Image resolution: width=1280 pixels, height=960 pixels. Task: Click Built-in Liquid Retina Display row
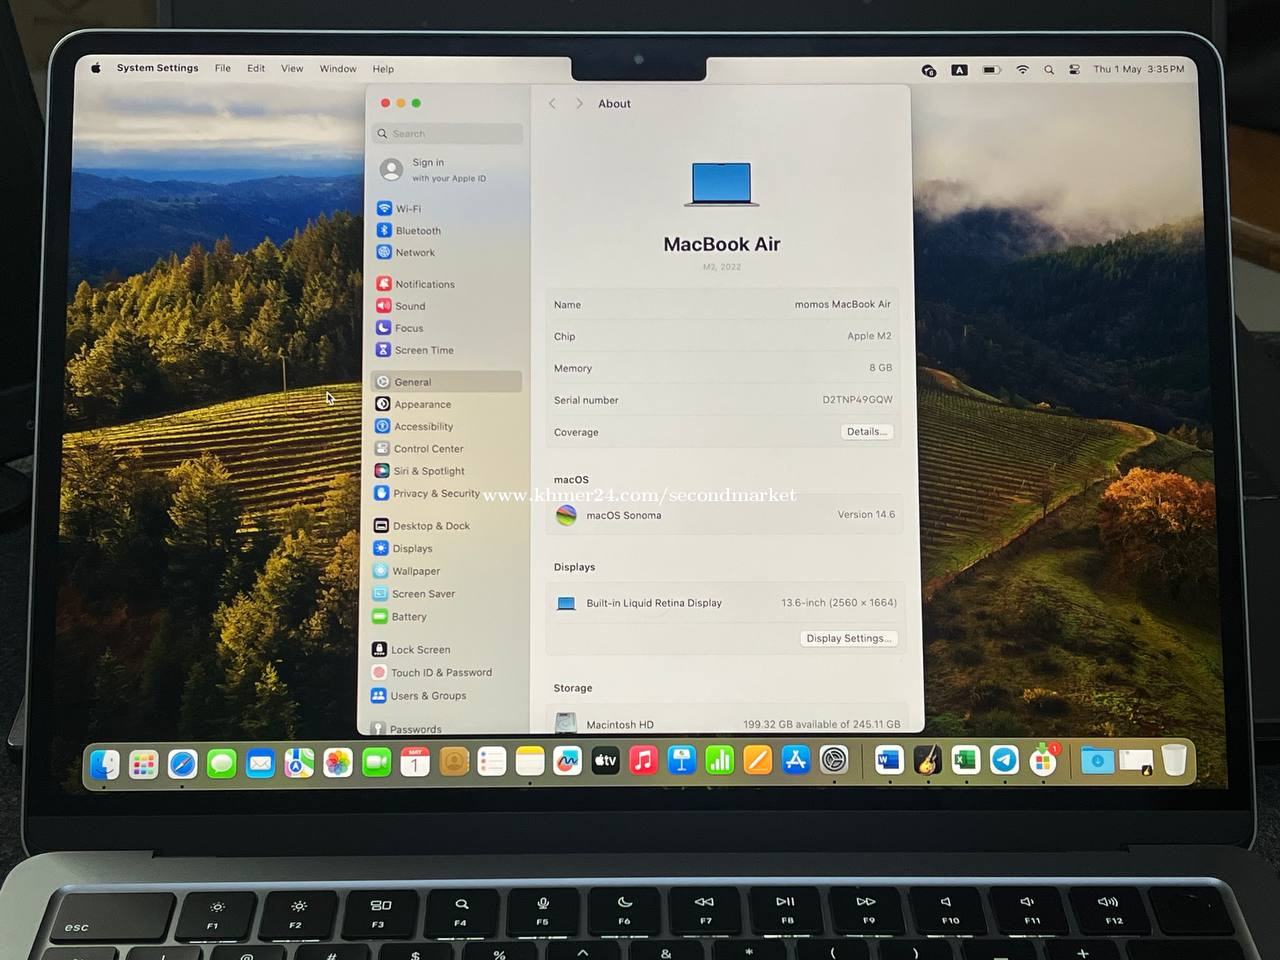coord(725,603)
